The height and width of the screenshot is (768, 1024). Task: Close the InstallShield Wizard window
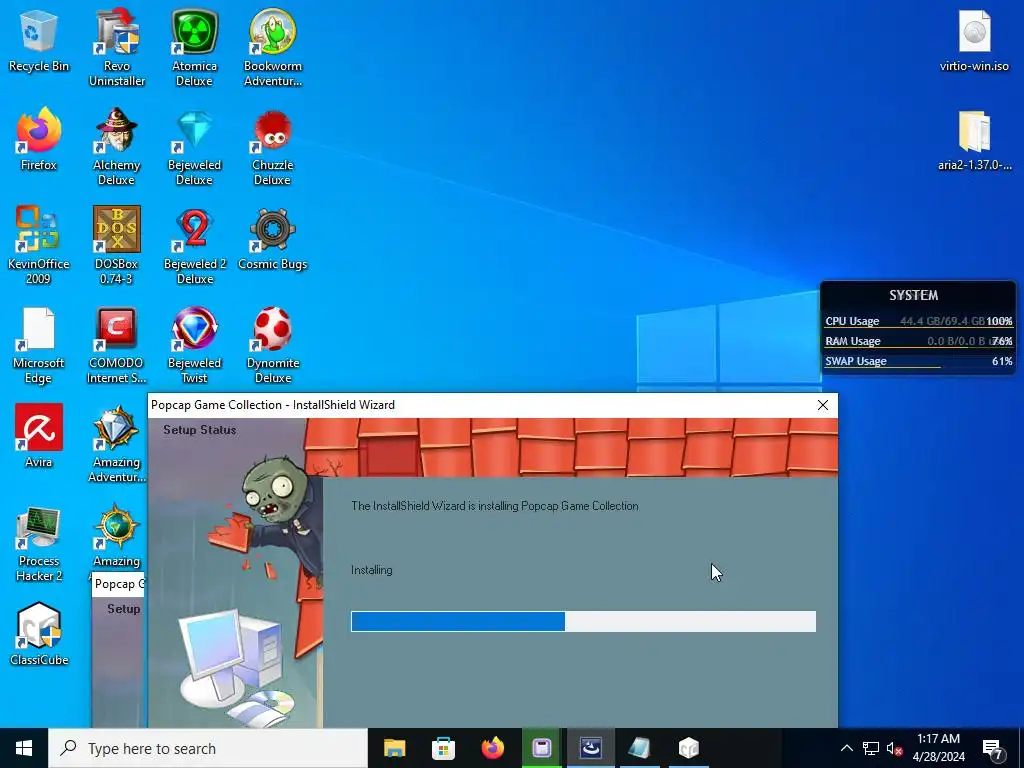(823, 405)
